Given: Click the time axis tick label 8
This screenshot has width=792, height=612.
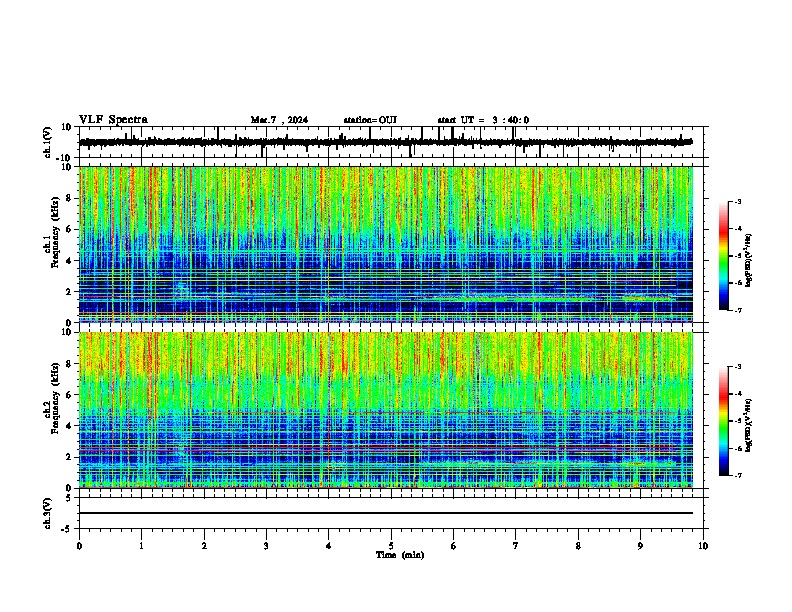Looking at the screenshot, I should click(578, 546).
